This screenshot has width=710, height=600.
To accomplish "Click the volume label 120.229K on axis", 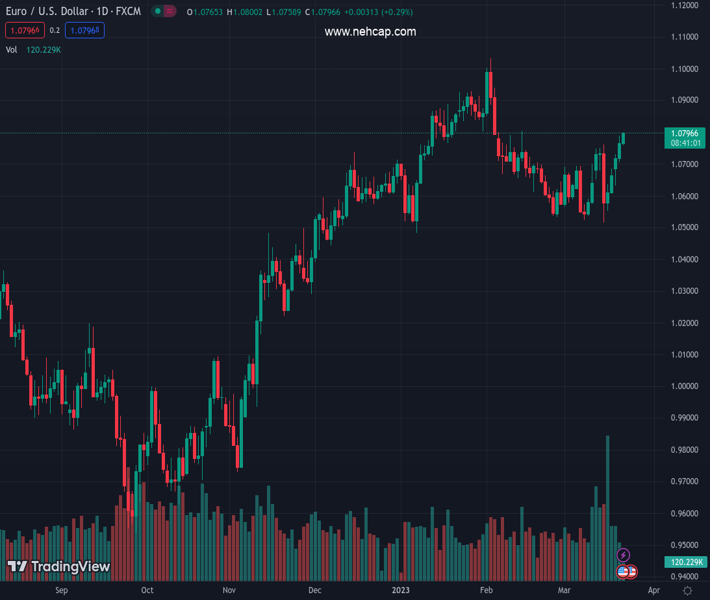I will point(685,563).
